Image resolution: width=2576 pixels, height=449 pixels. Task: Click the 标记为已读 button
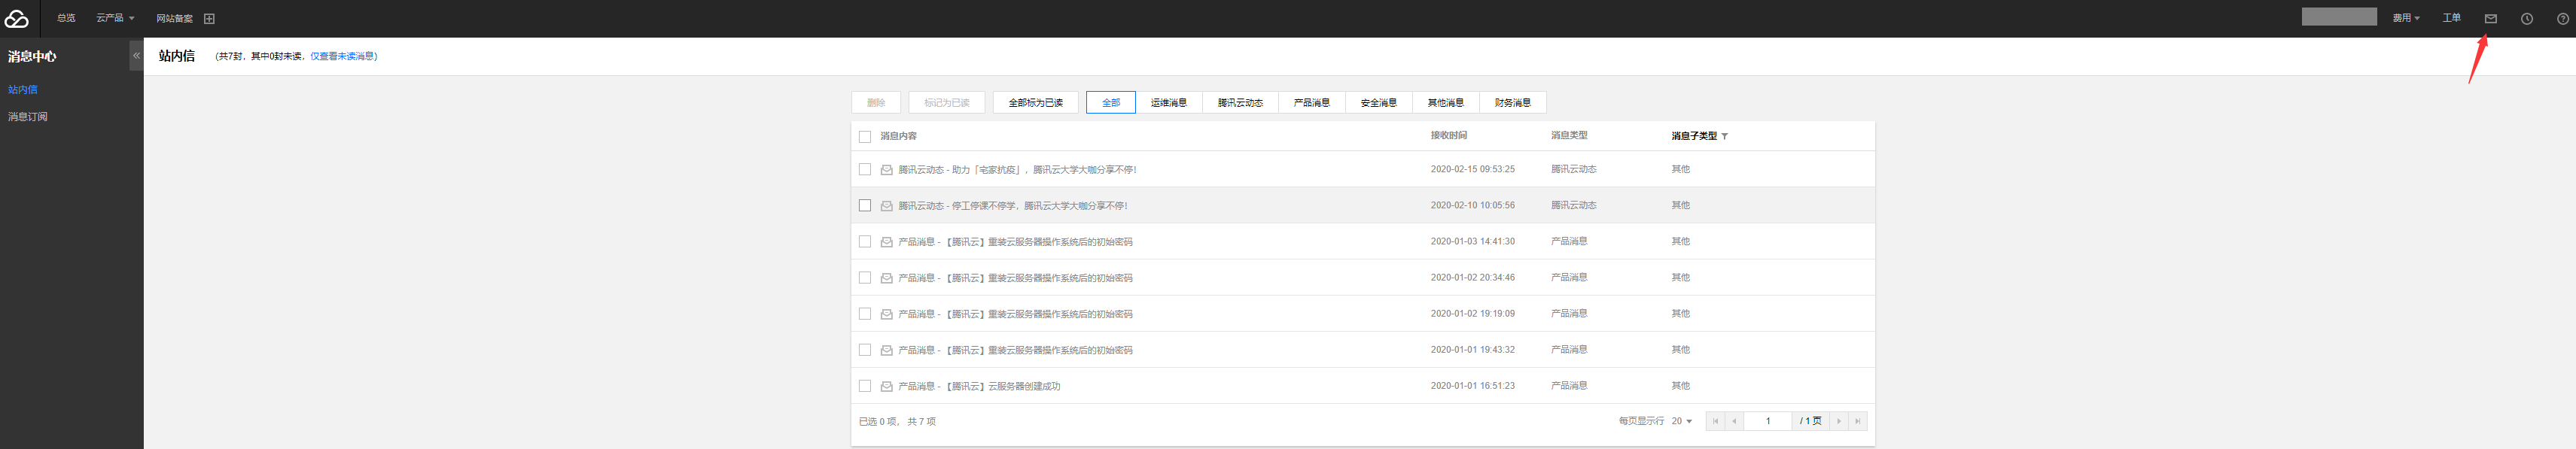click(x=947, y=103)
